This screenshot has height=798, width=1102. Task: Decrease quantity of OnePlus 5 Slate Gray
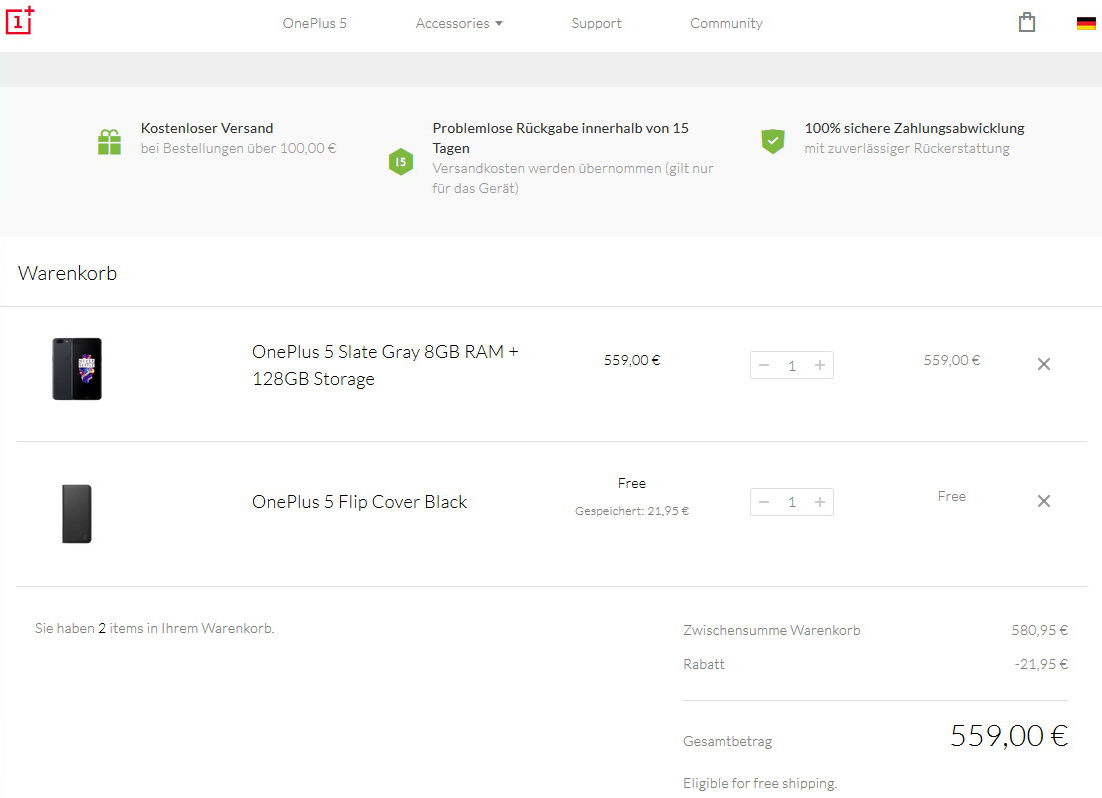click(x=764, y=365)
